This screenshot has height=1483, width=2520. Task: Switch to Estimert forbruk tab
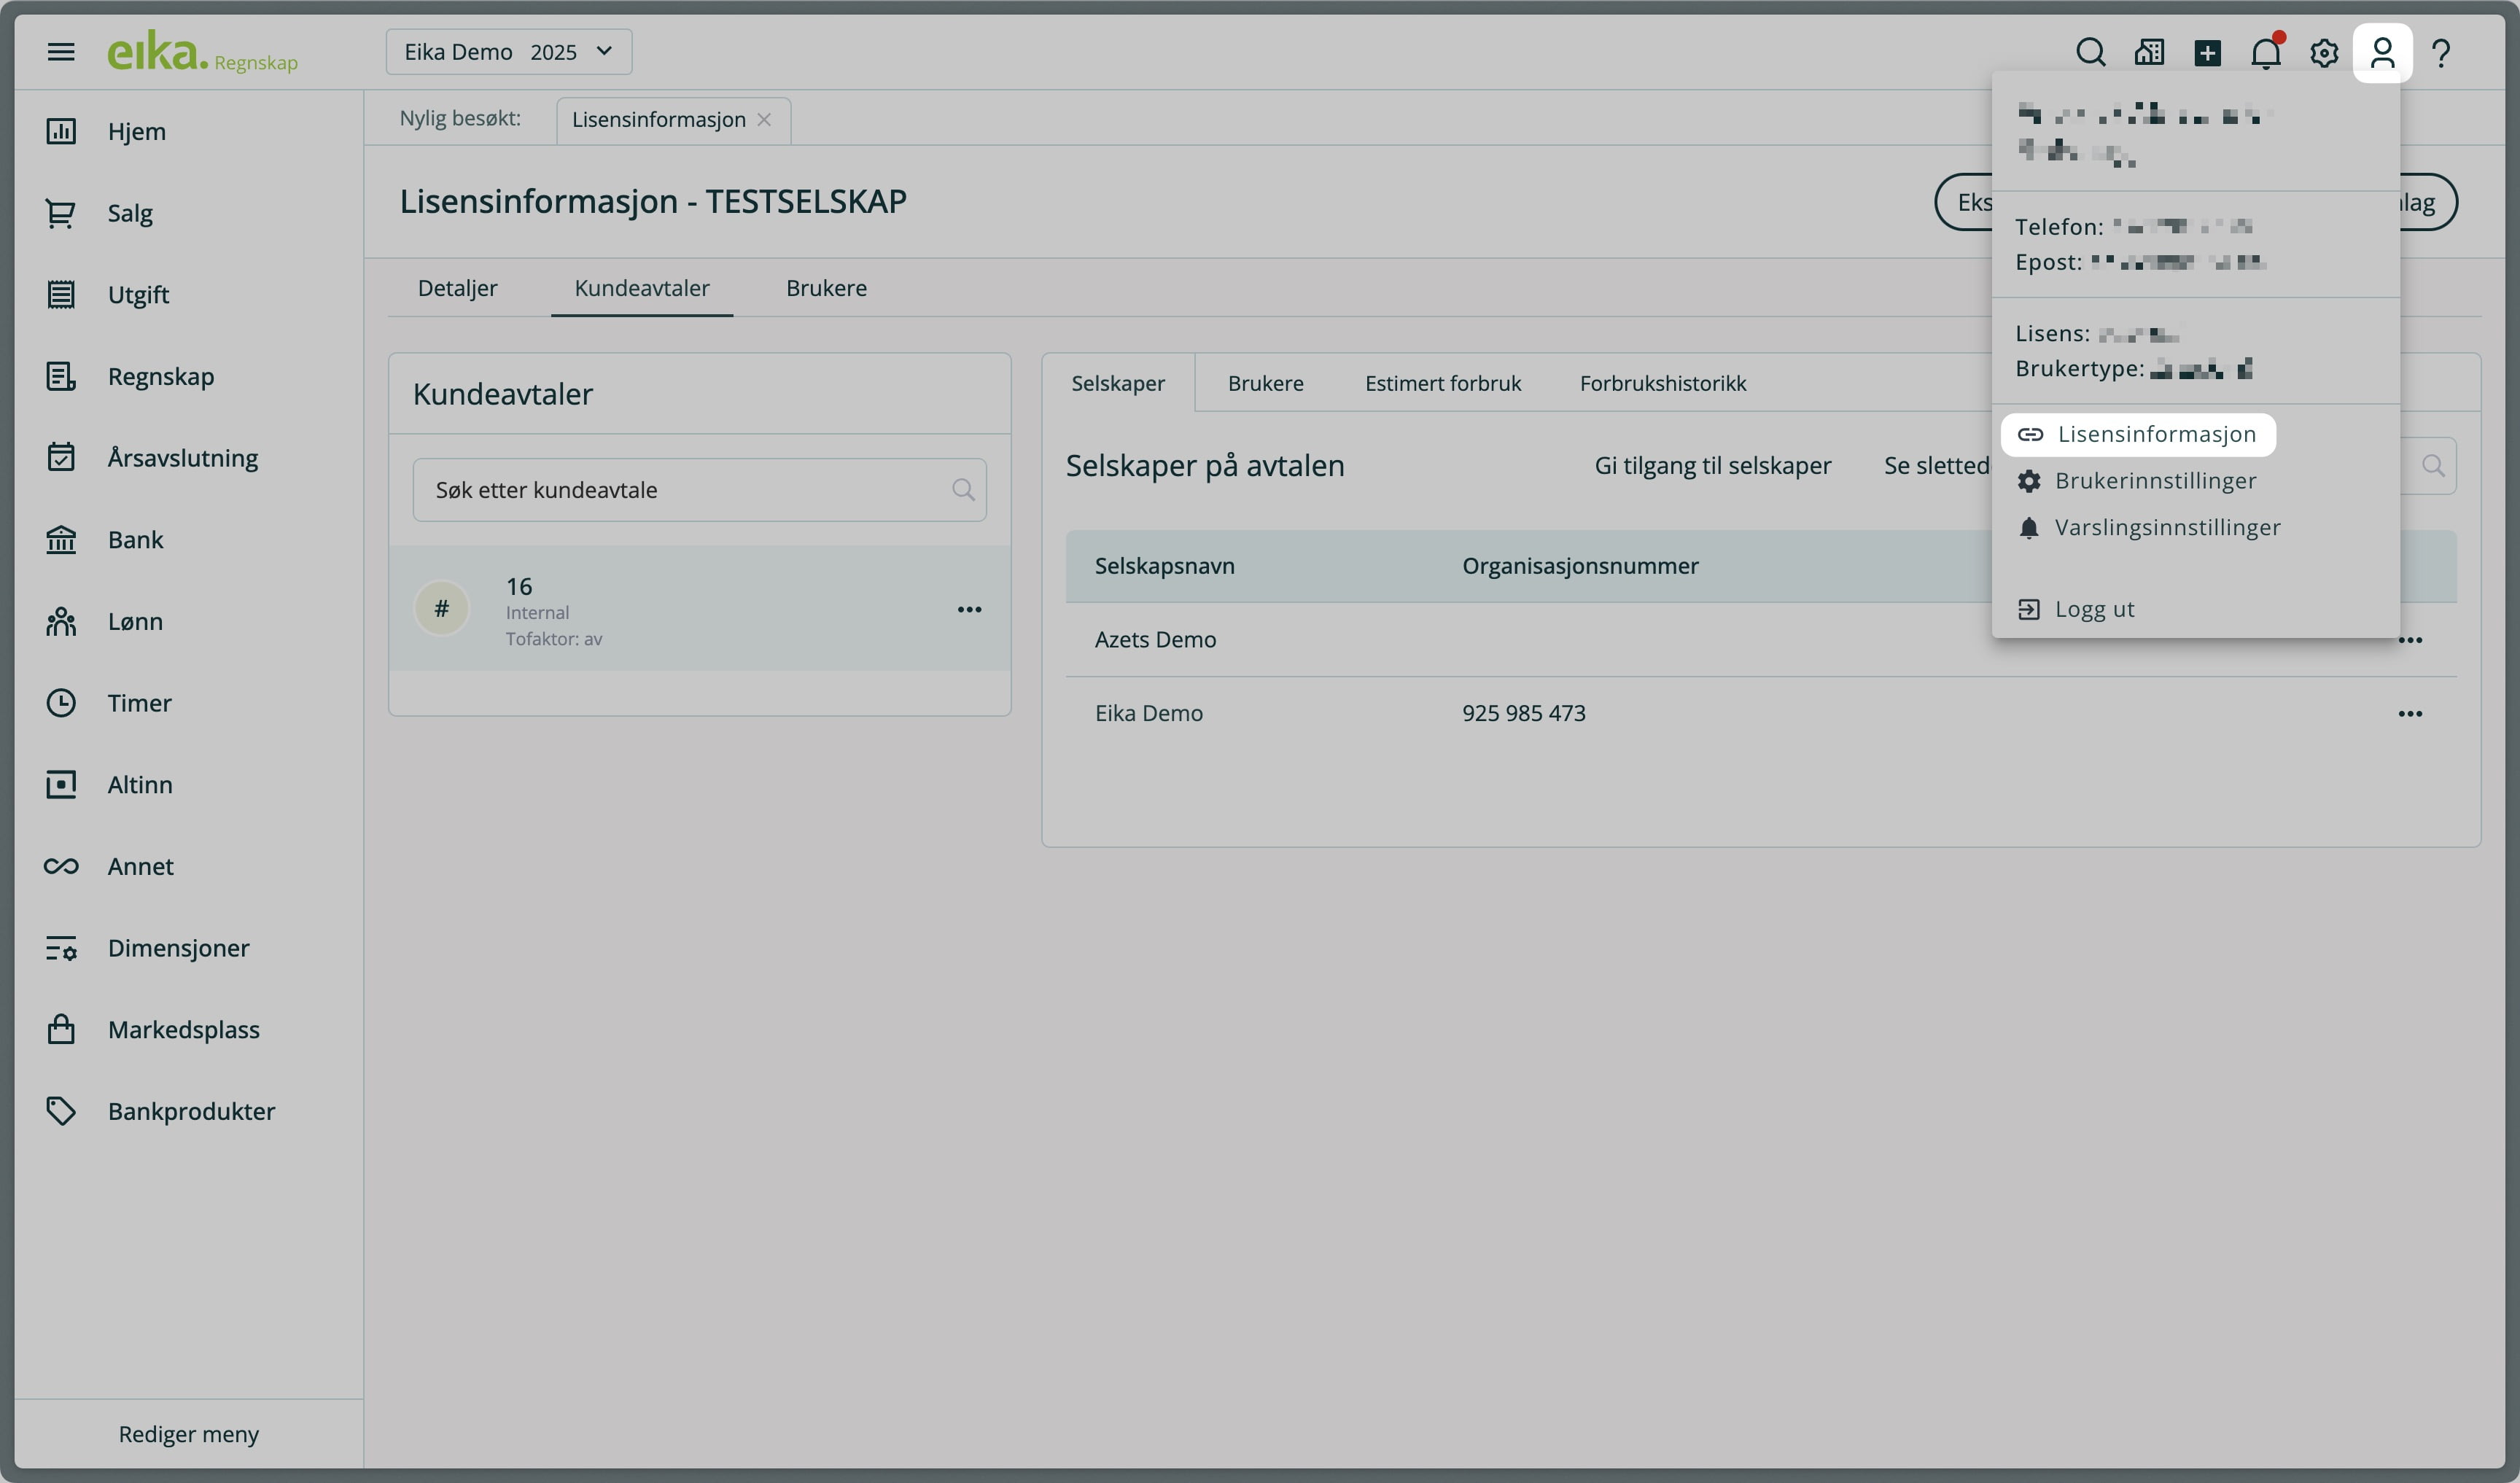1442,383
